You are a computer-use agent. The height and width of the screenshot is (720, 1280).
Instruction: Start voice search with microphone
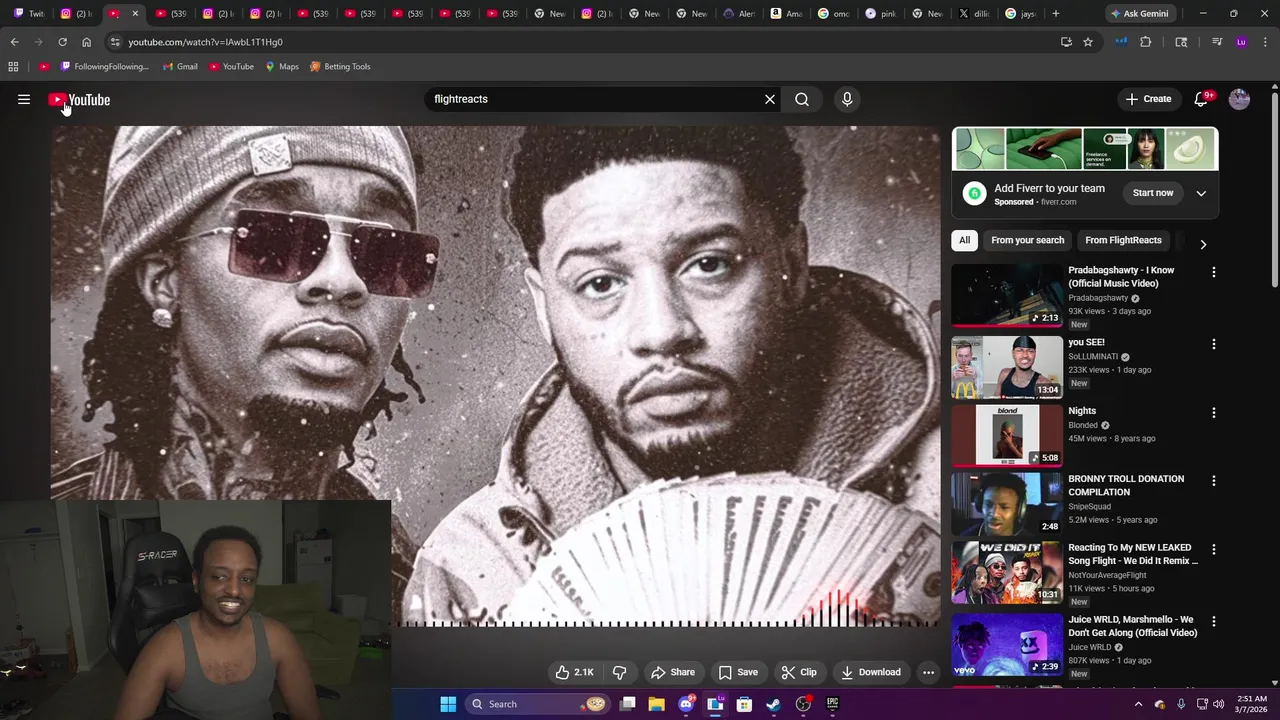tap(847, 99)
